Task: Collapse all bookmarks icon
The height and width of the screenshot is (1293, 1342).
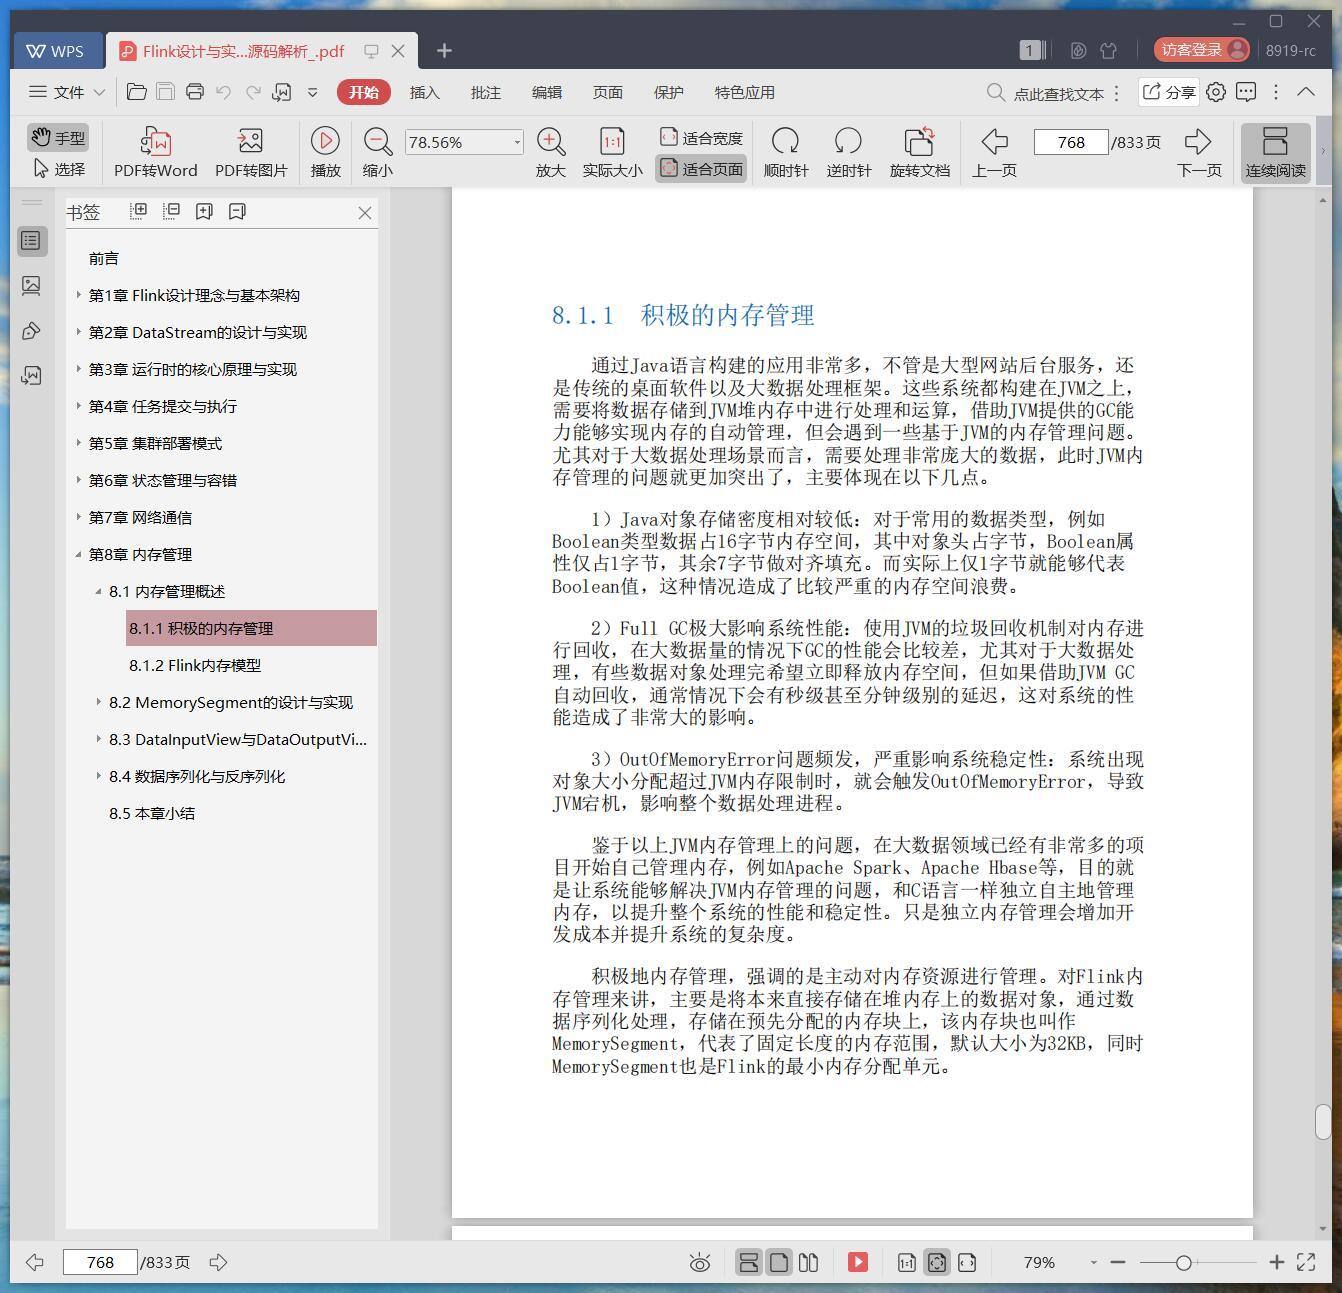Action: [172, 211]
